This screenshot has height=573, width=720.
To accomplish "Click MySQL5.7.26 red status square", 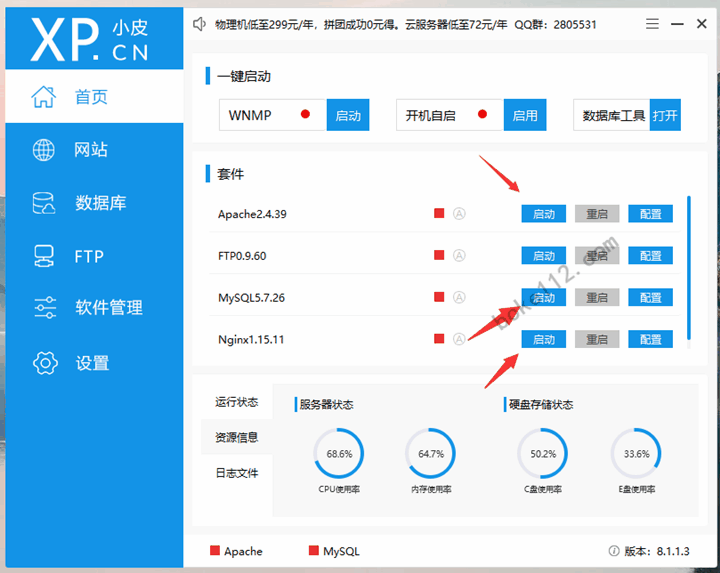I will [x=439, y=297].
